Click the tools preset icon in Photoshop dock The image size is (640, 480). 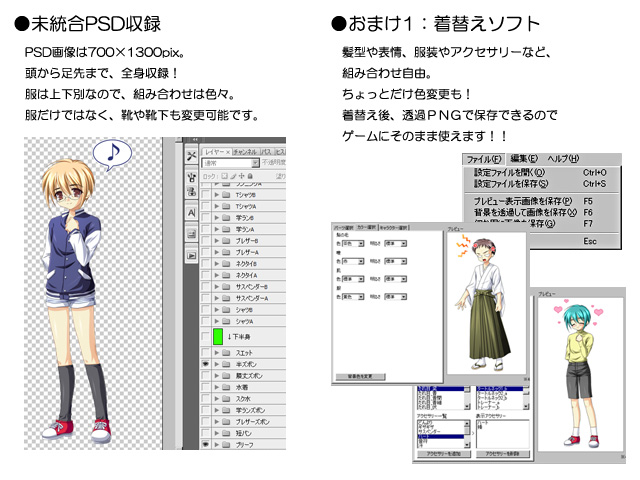click(x=191, y=156)
